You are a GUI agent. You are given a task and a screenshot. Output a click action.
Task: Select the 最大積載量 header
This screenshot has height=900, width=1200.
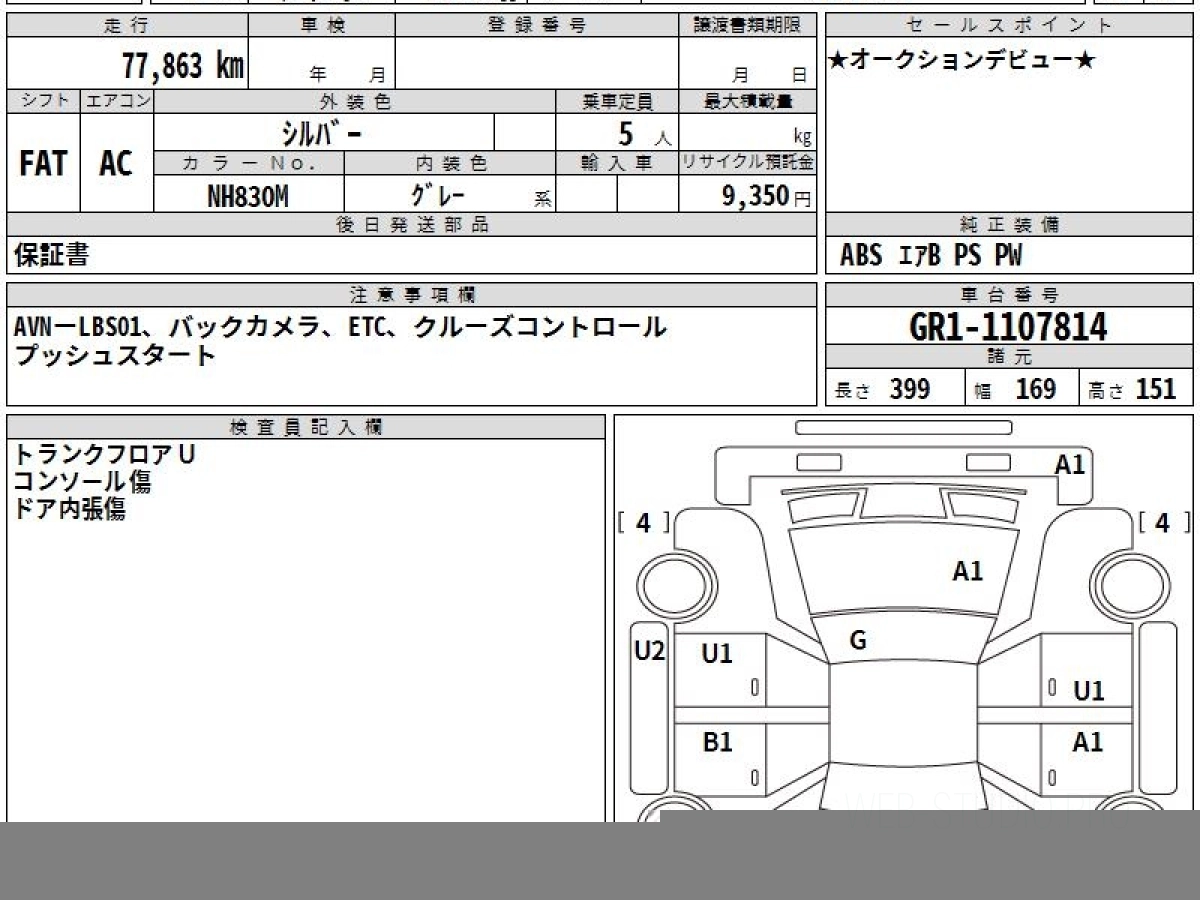click(x=748, y=101)
